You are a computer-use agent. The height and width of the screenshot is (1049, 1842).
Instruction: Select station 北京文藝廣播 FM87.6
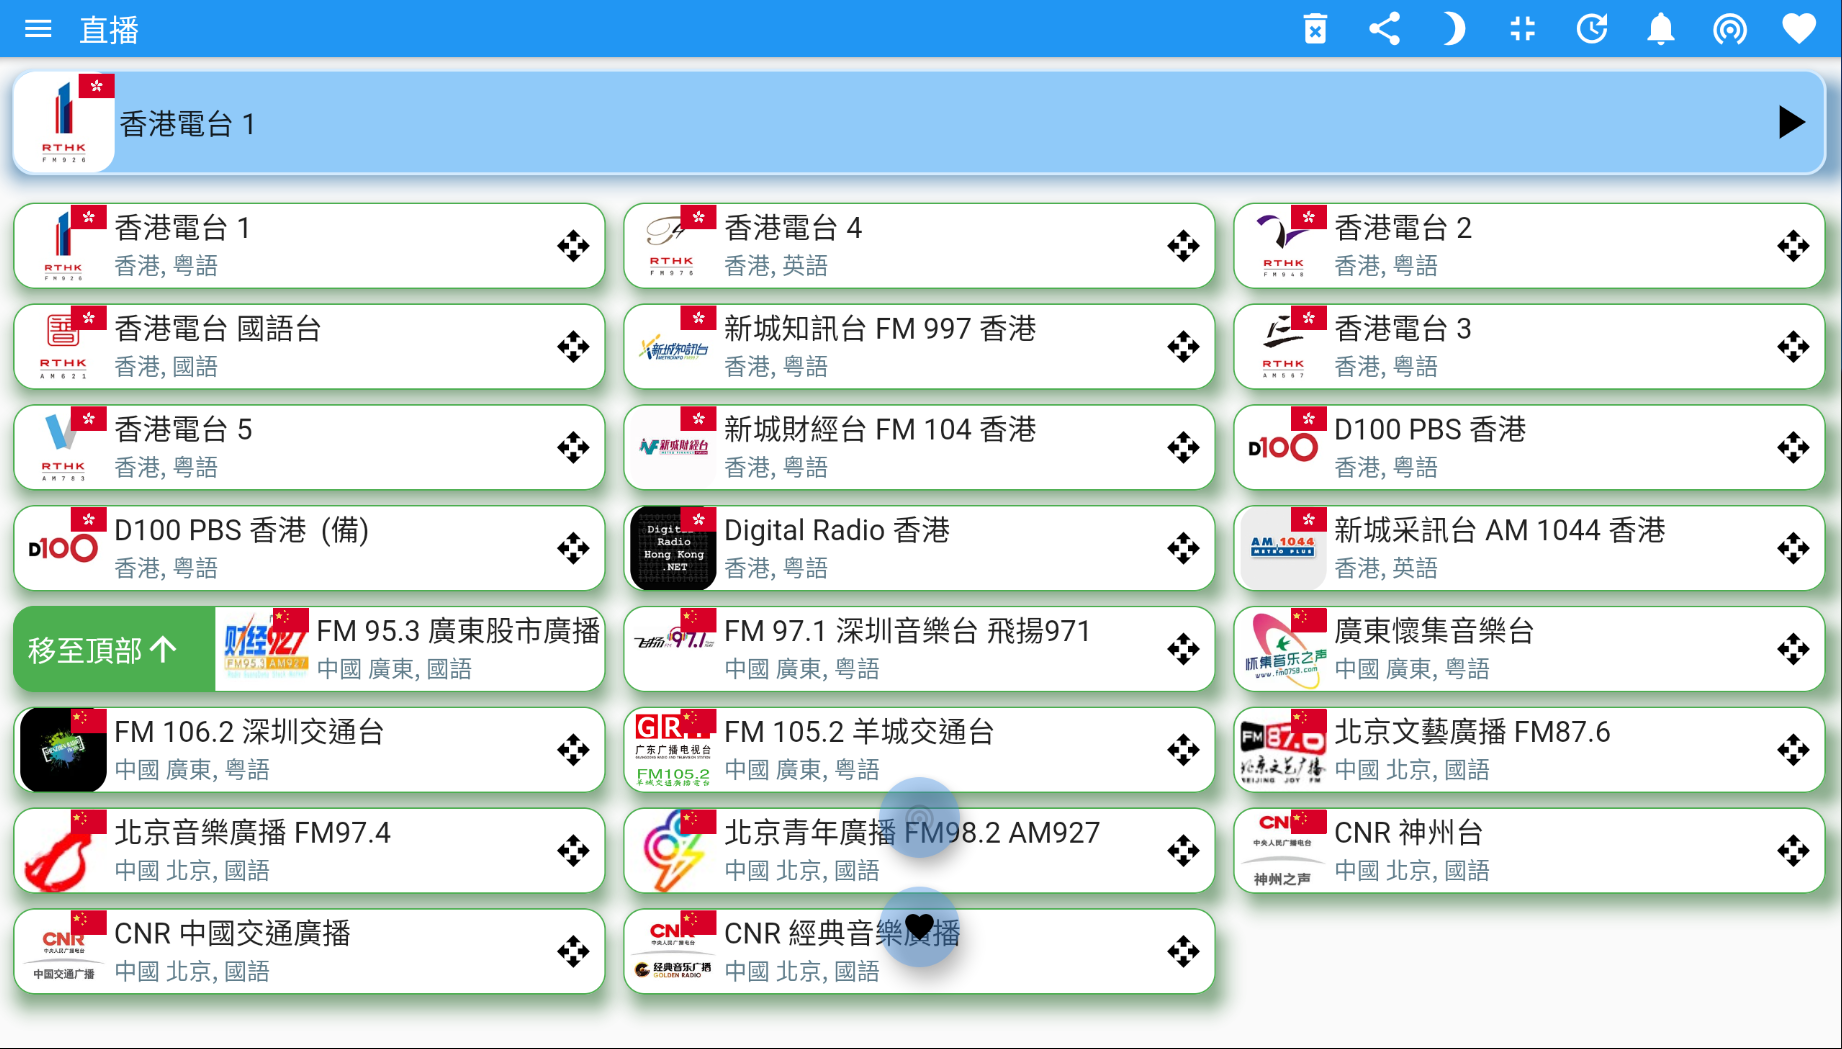coord(1529,750)
